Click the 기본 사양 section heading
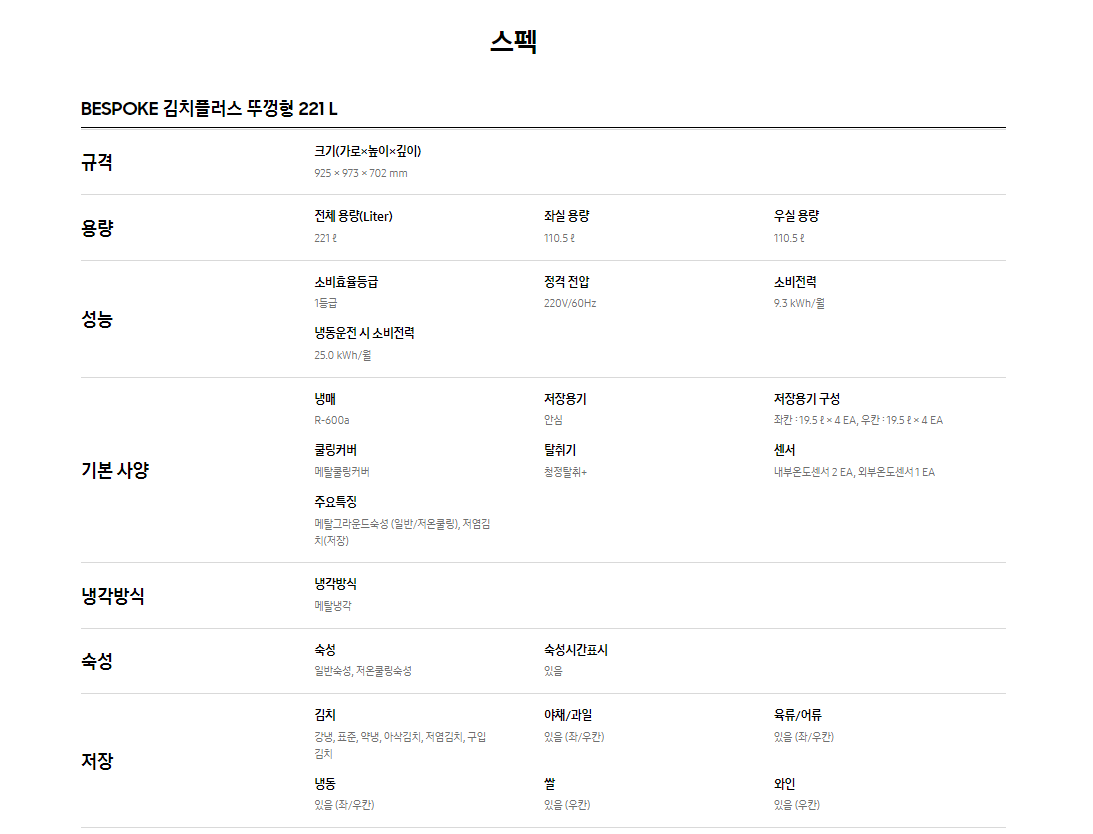The width and height of the screenshot is (1093, 834). tap(115, 470)
